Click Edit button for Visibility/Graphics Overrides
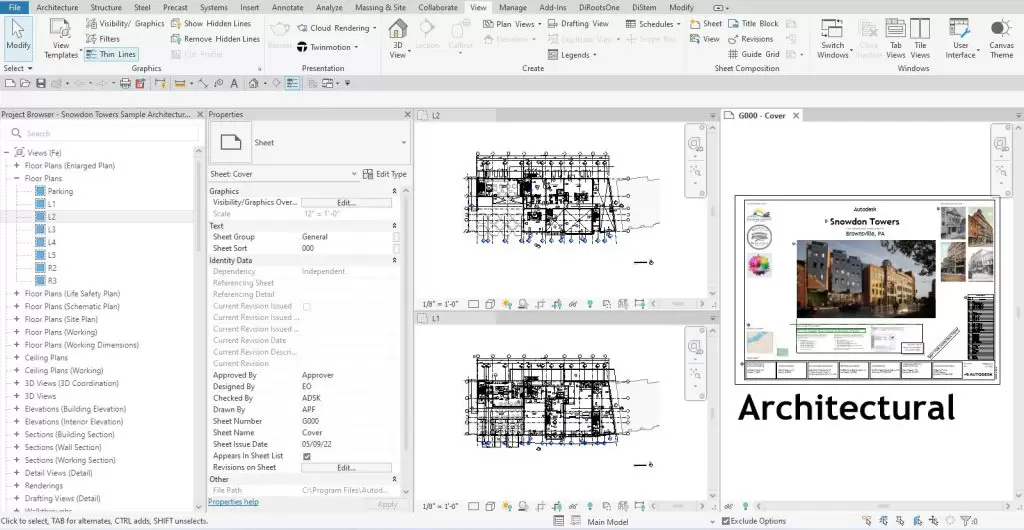Screen dimensions: 1024x530 click(346, 202)
